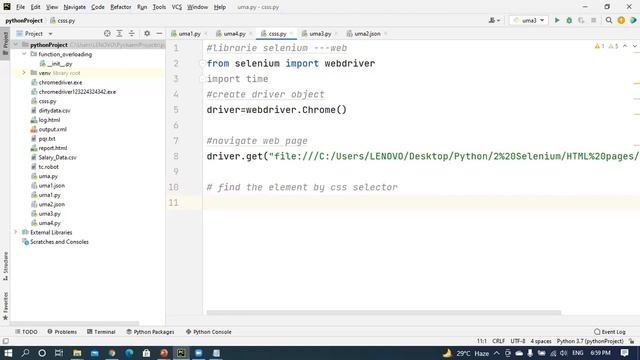This screenshot has height=360, width=640.
Task: Collapse the function_overloading folder
Action: click(x=24, y=54)
